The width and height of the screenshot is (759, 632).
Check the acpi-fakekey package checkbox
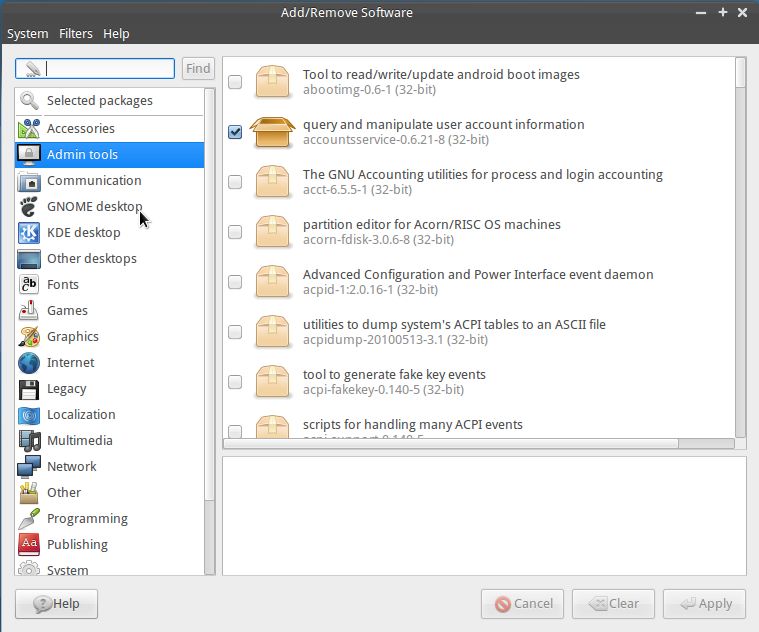point(235,382)
